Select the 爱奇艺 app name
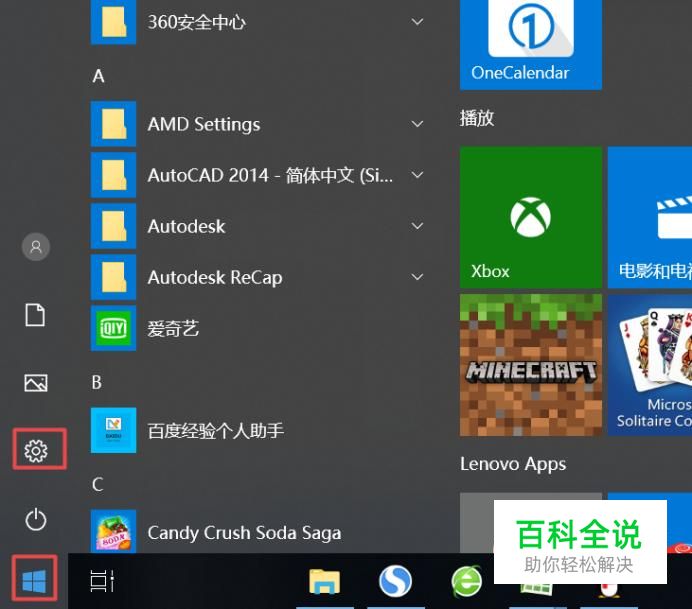 pos(173,329)
